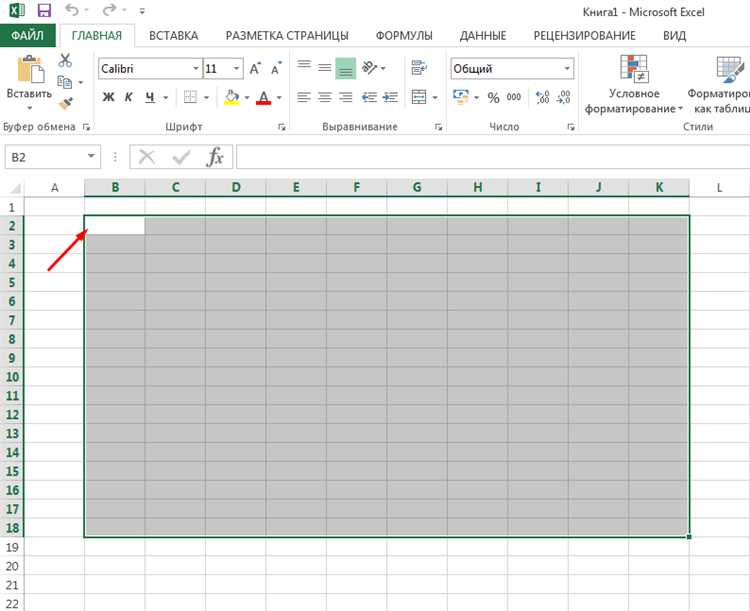Open Условное форматирование conditional formatting
The image size is (750, 611).
point(634,85)
